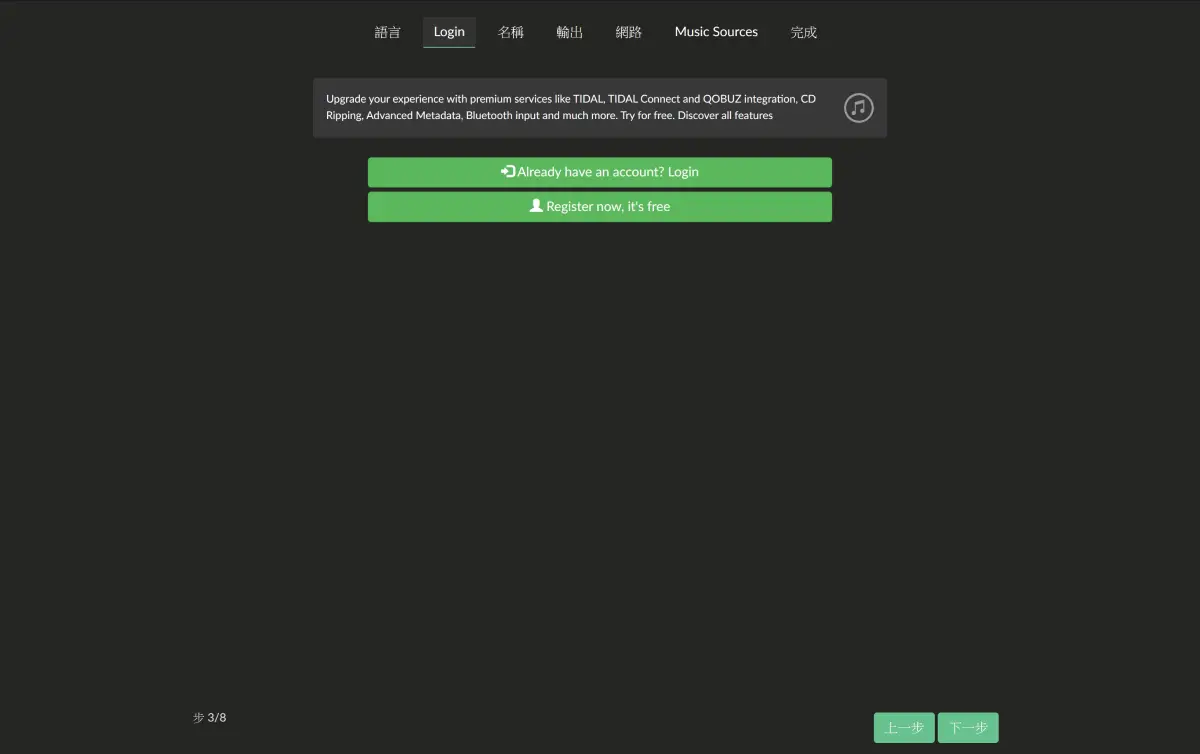The image size is (1200, 754).
Task: Select the Music Sources tab
Action: [716, 32]
